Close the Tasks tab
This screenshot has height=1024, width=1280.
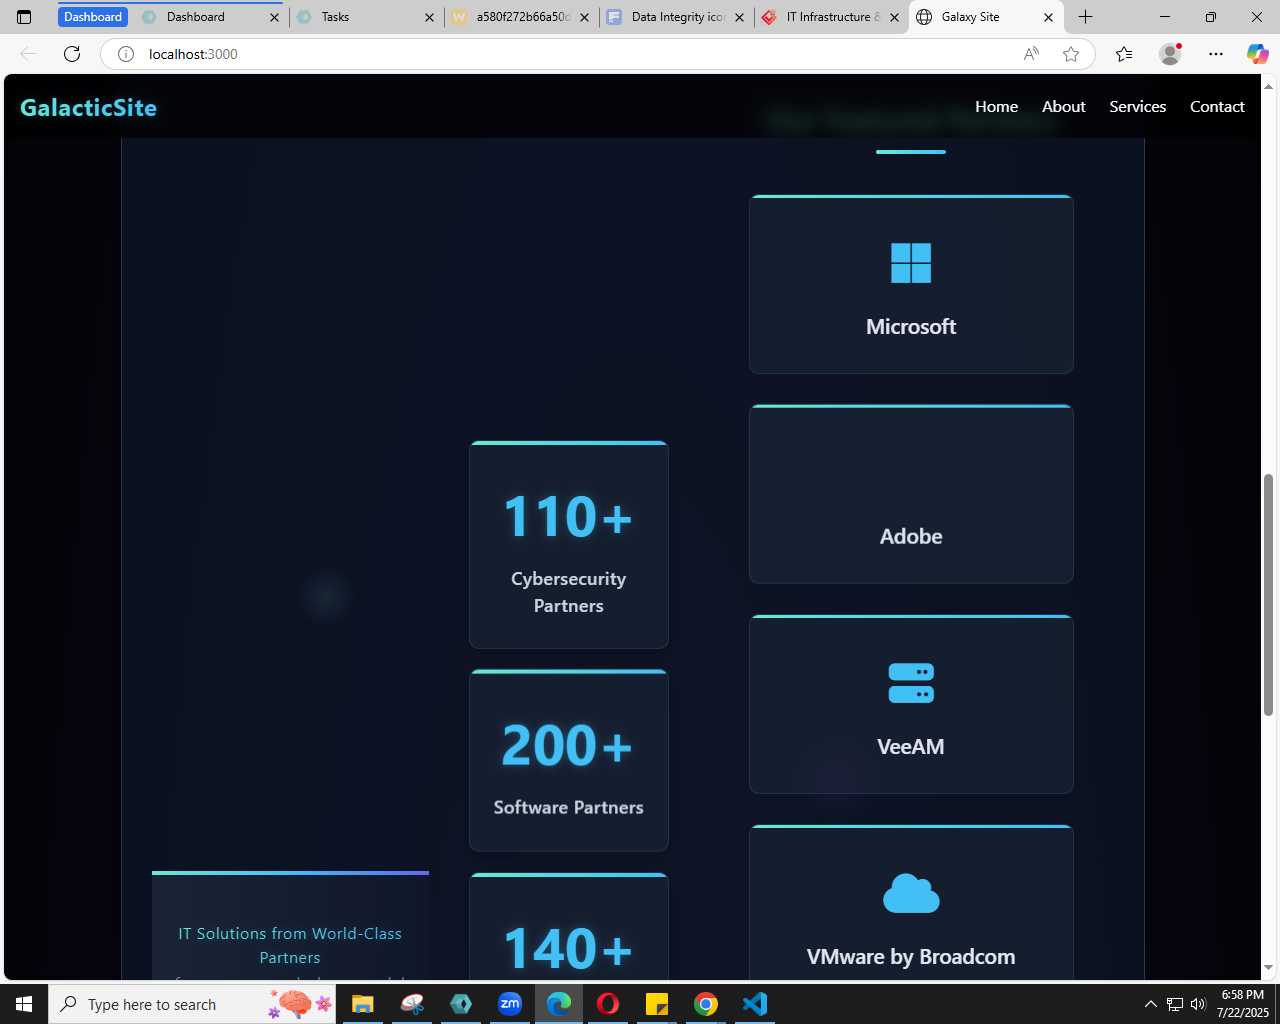click(429, 17)
